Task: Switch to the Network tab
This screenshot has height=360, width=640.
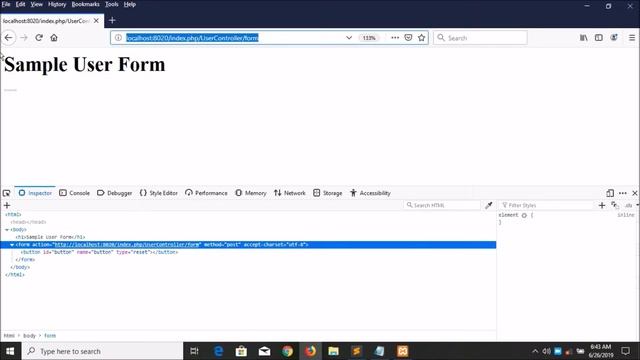Action: point(290,193)
